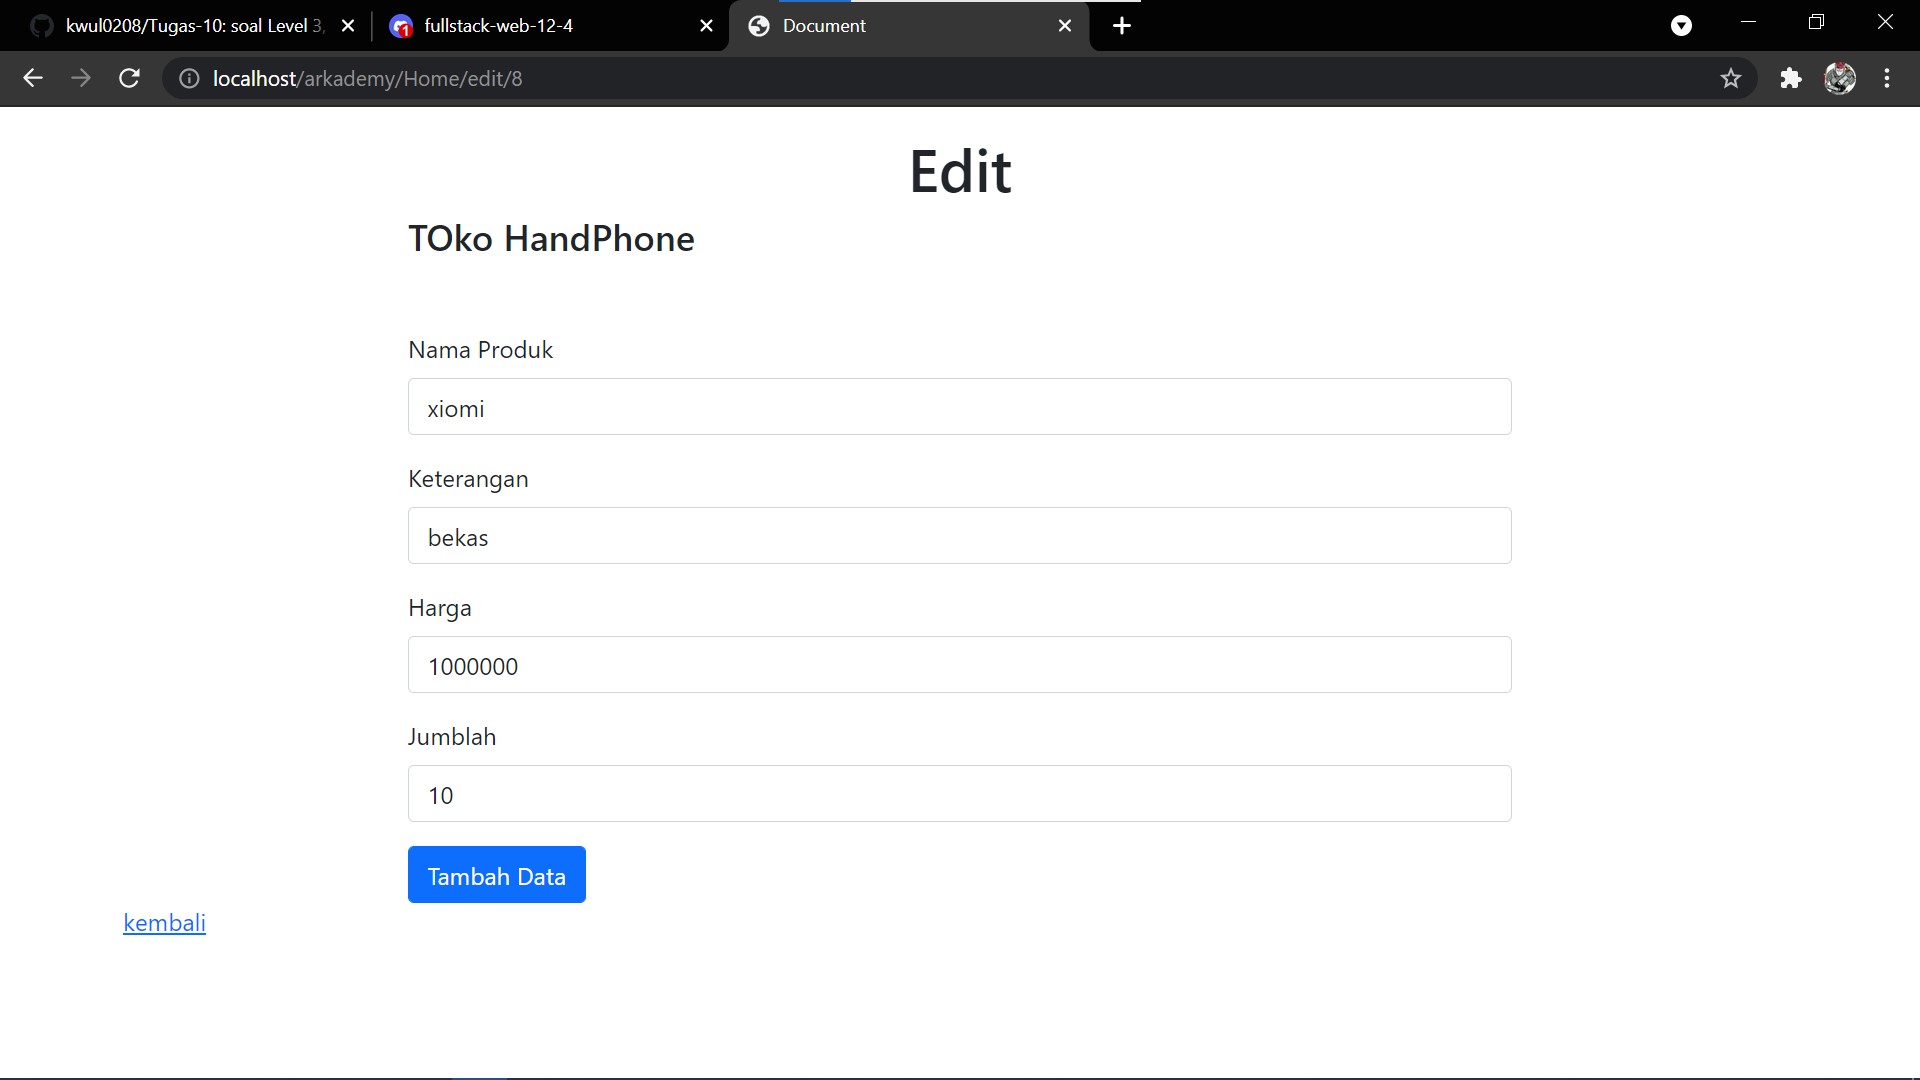
Task: Bookmark this page with the star icon
Action: pyautogui.click(x=1731, y=78)
